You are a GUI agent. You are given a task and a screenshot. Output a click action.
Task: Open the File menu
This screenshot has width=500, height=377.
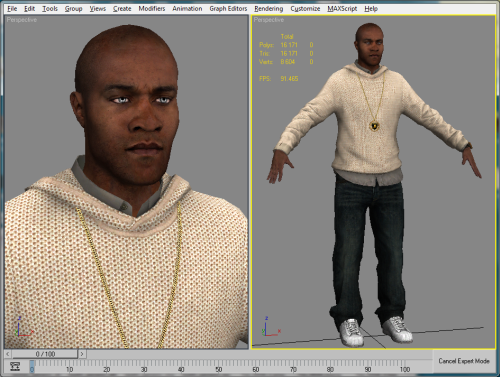tap(12, 9)
